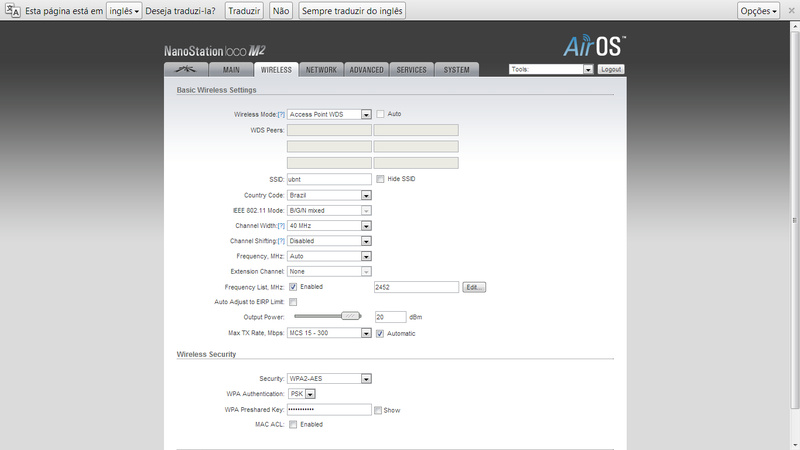Screen dimensions: 800x450
Task: Uncheck the Automatic TX rate checkbox
Action: pos(380,333)
